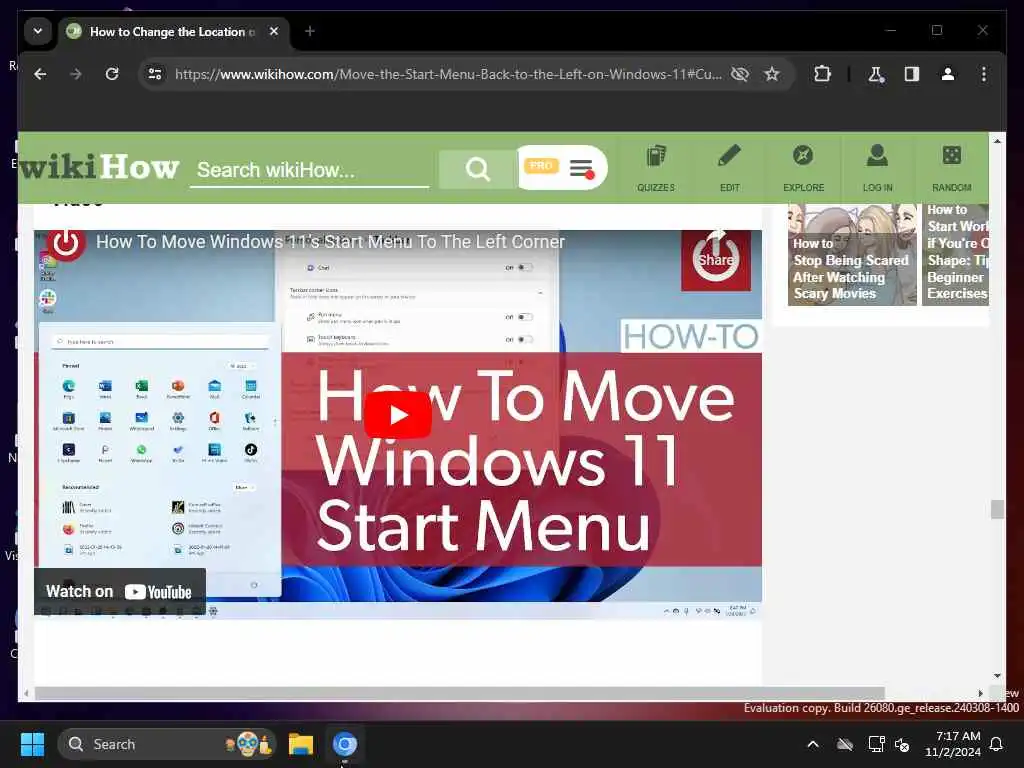This screenshot has width=1024, height=768.
Task: Open the Chrome profile icon
Action: (x=948, y=74)
